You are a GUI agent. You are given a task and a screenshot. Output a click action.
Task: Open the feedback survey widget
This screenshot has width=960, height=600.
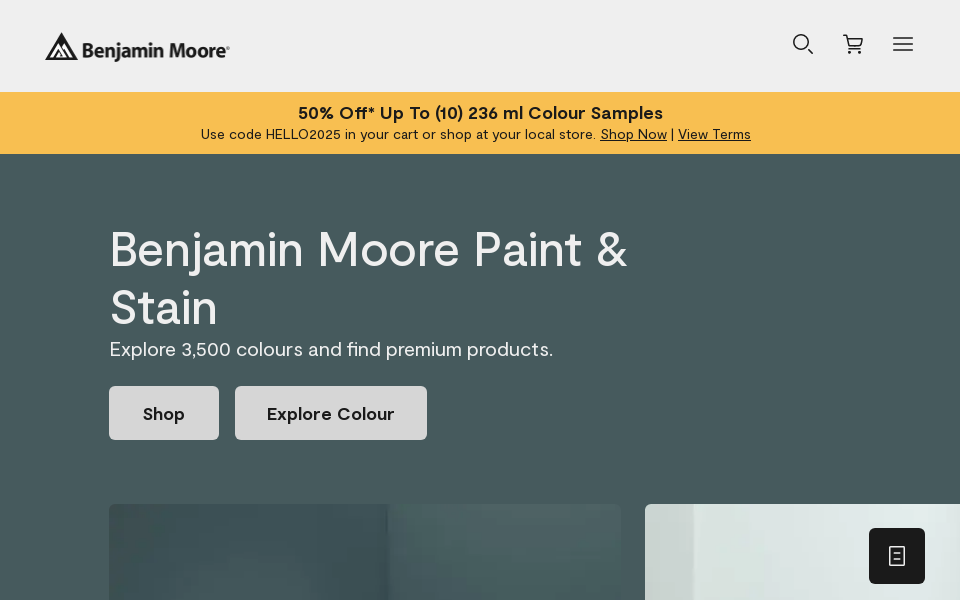(x=897, y=556)
